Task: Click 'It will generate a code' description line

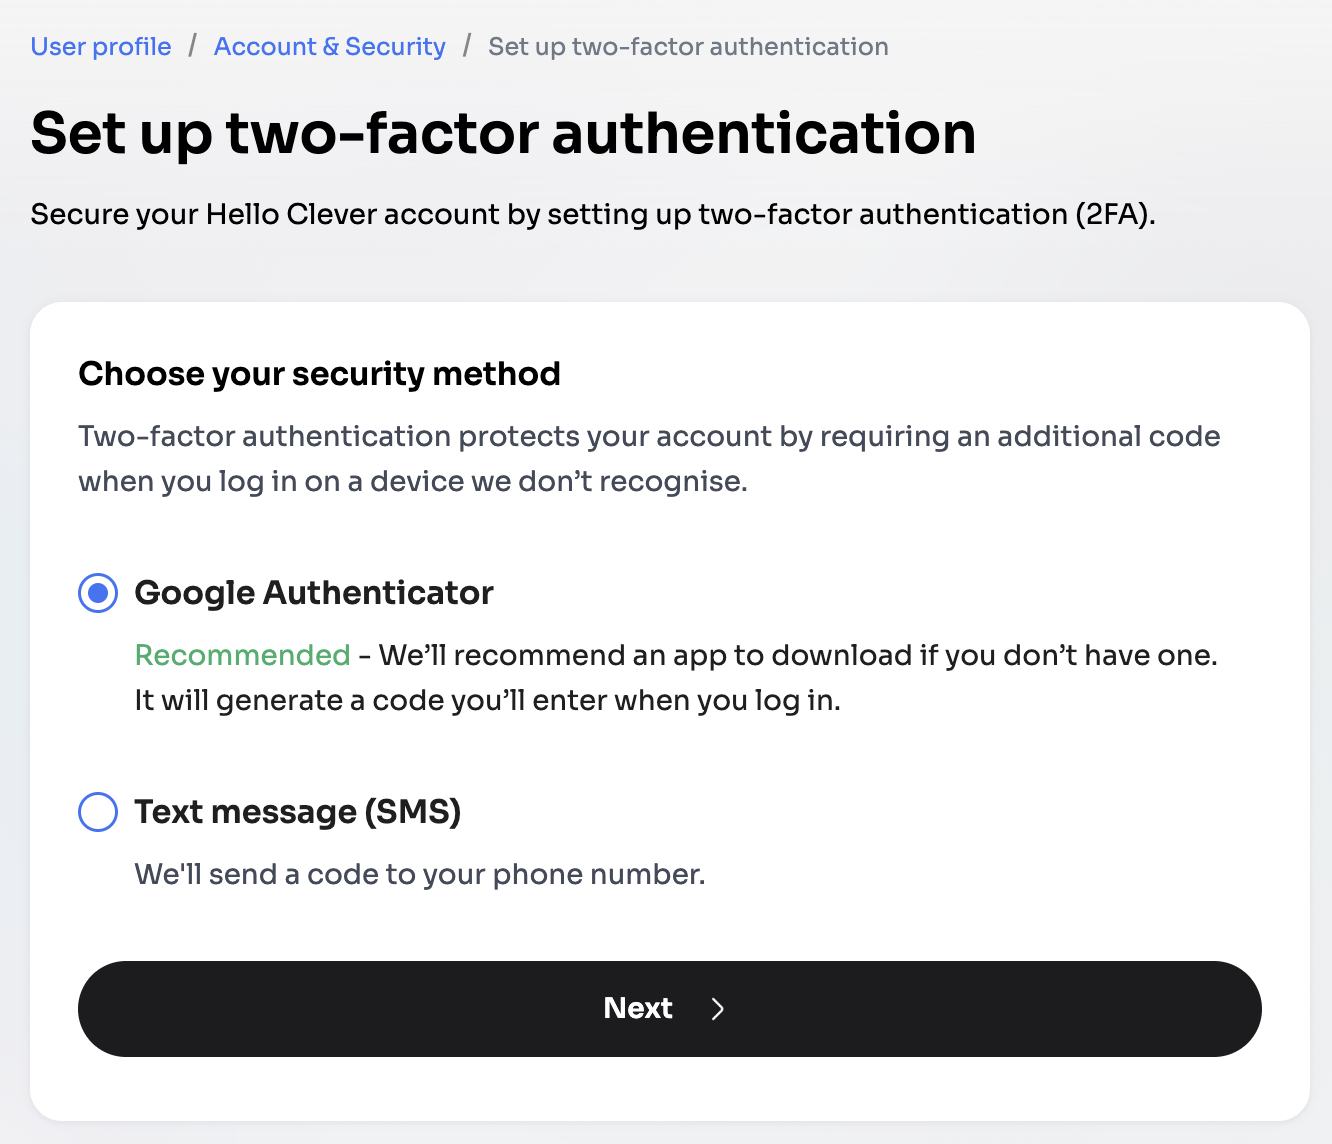Action: click(x=487, y=700)
